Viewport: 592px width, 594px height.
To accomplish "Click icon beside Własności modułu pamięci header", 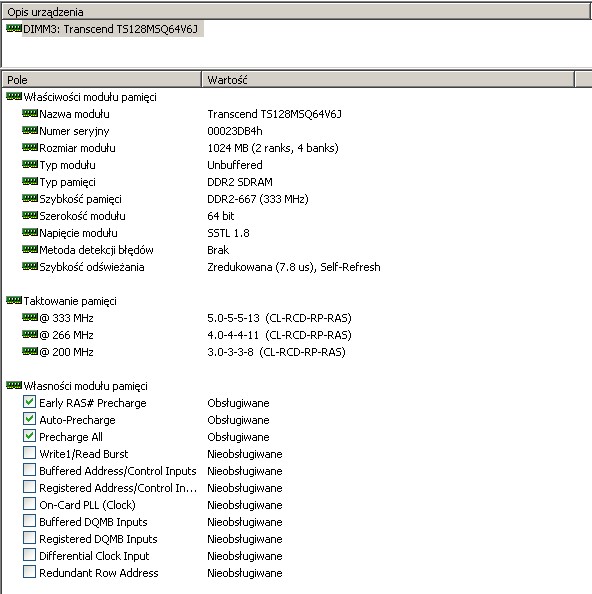I will [x=14, y=386].
